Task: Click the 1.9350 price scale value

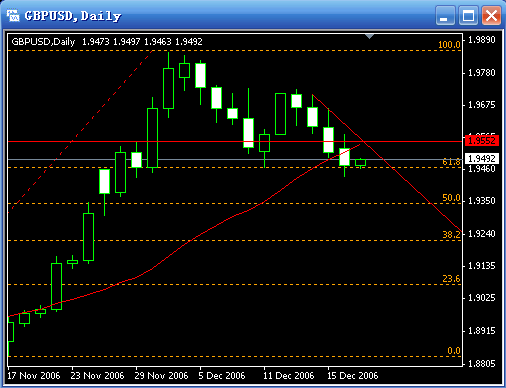Action: click(x=482, y=201)
